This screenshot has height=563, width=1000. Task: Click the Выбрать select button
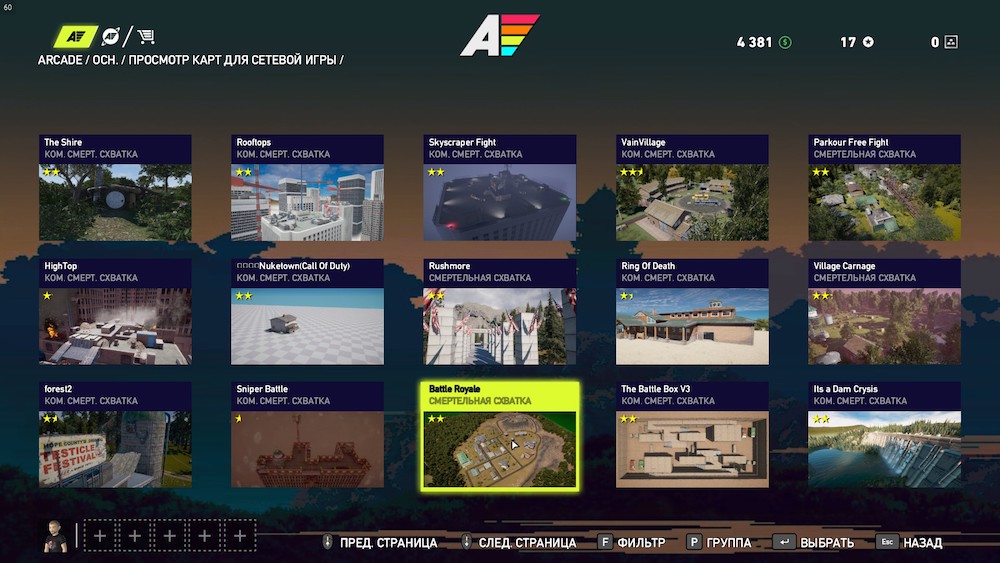813,543
